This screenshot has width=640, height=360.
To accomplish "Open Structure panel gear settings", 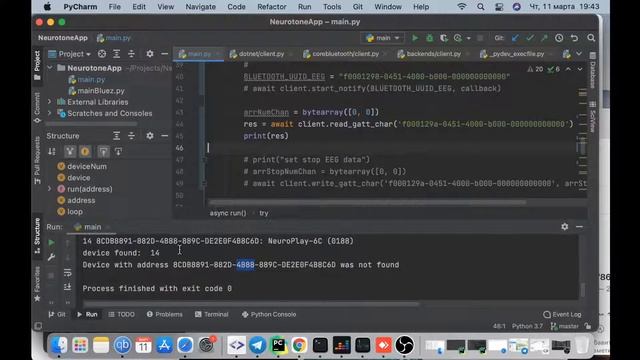I will coord(150,136).
